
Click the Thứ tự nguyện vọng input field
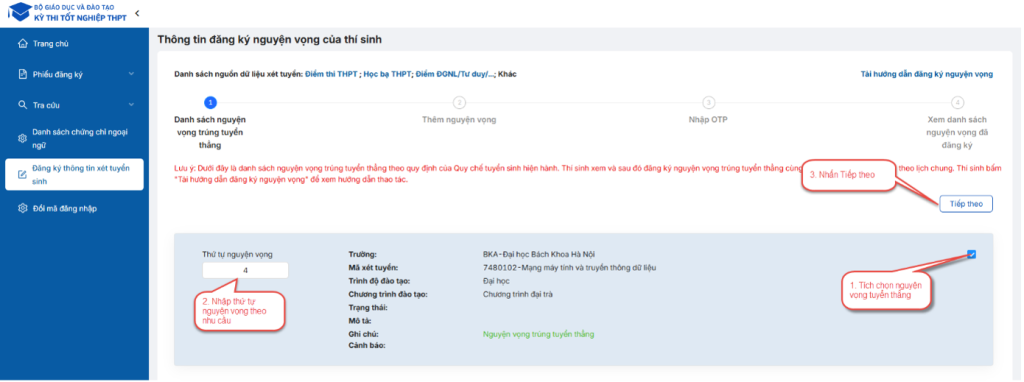click(245, 270)
